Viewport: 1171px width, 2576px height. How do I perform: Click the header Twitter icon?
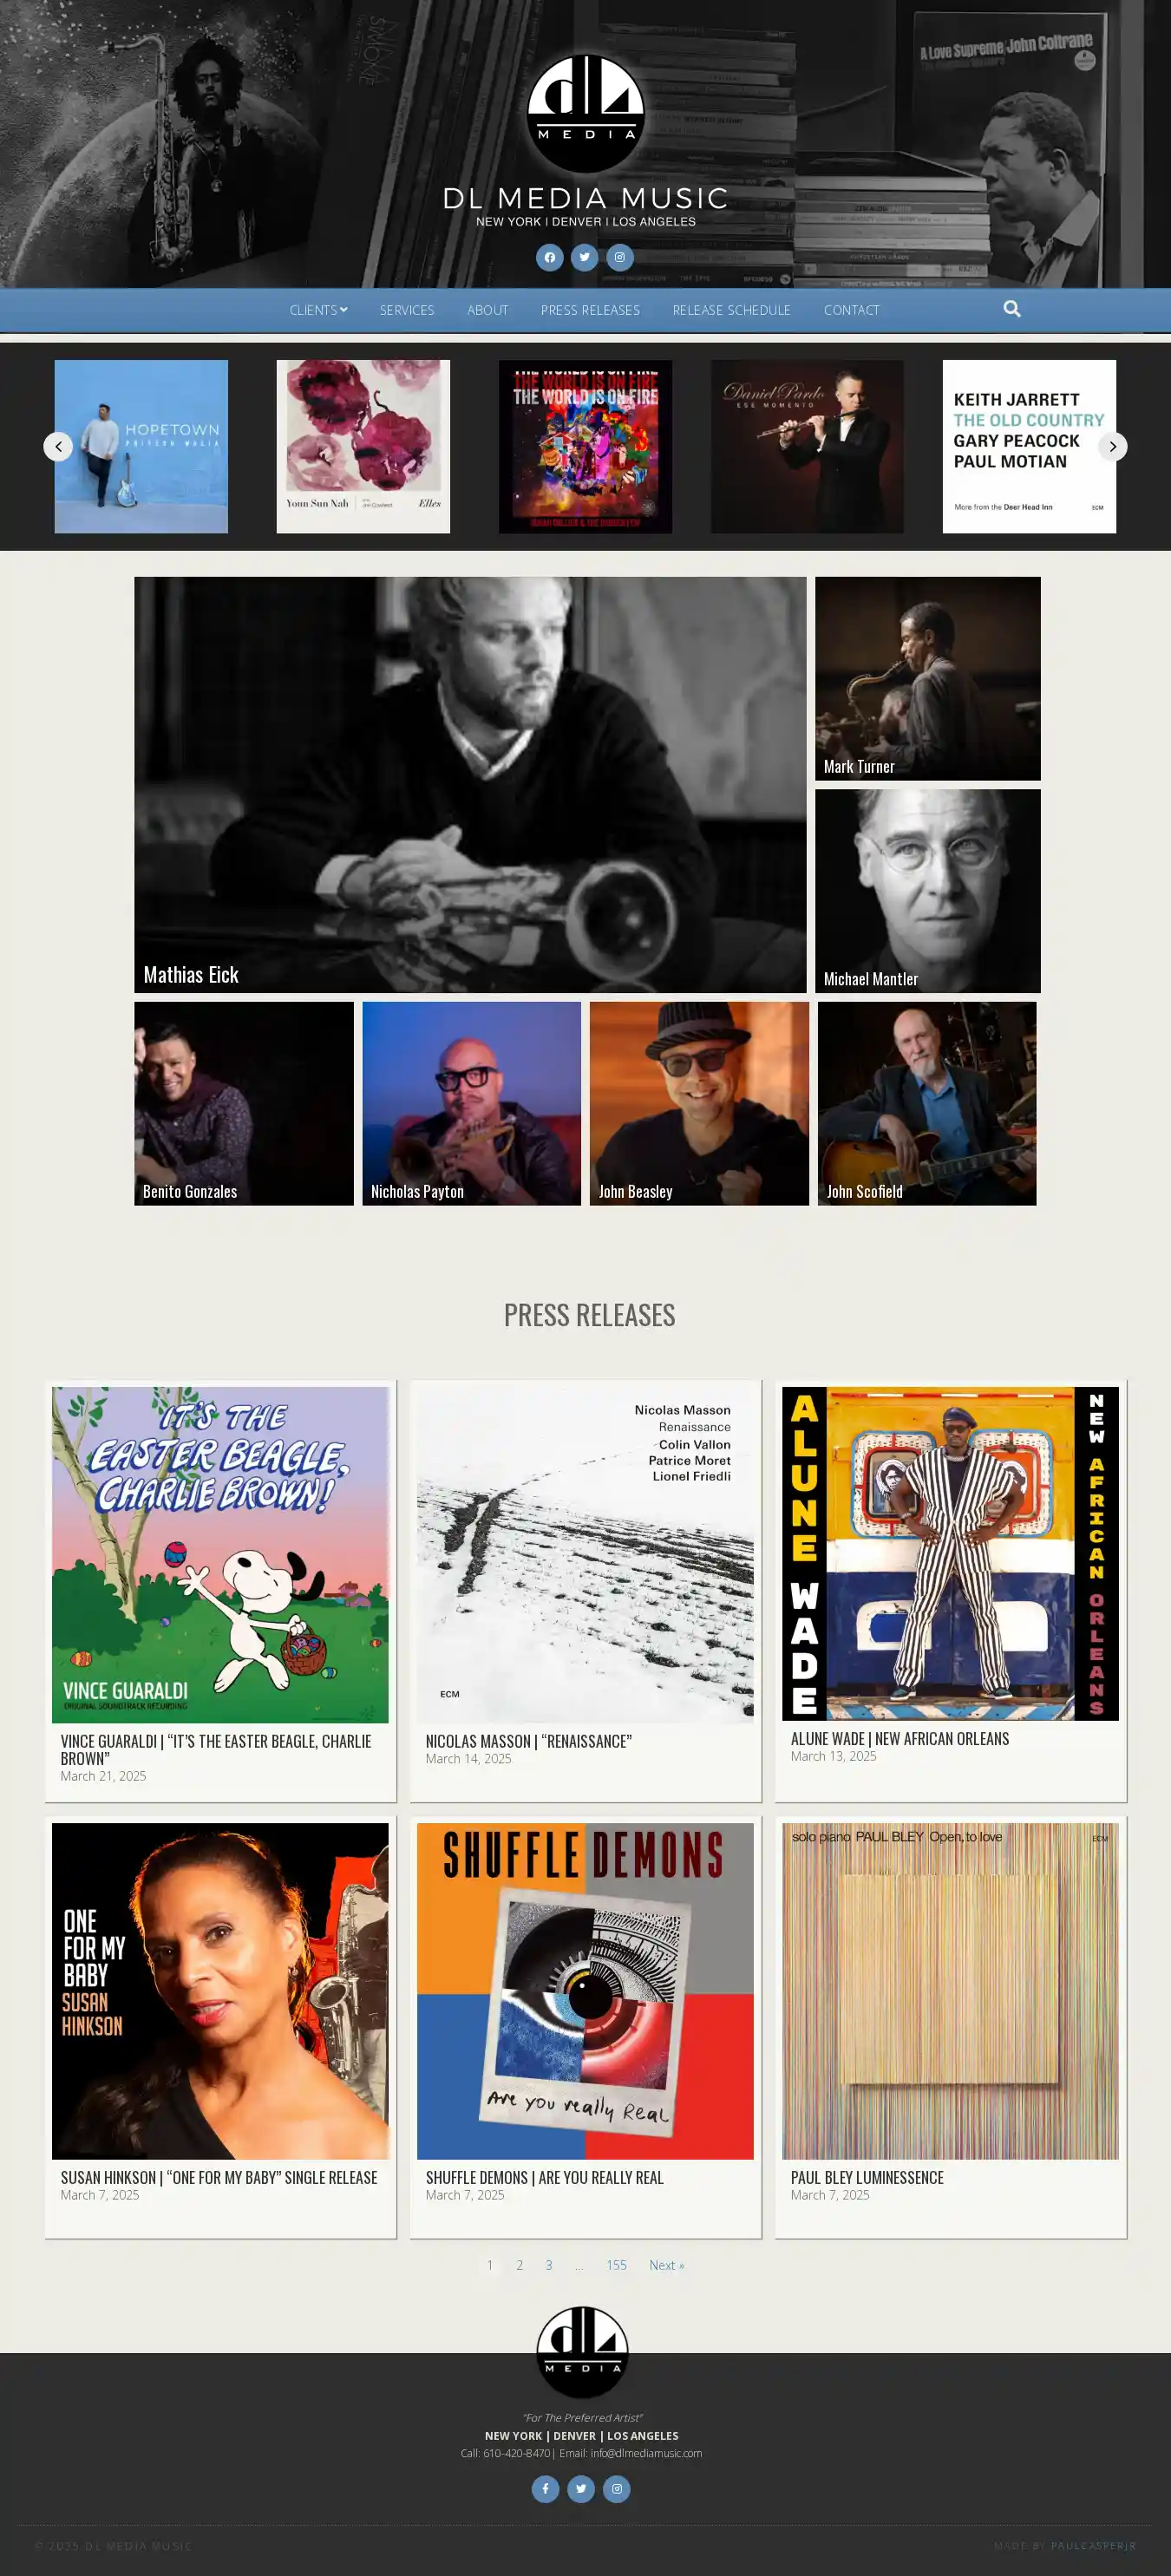coord(584,257)
